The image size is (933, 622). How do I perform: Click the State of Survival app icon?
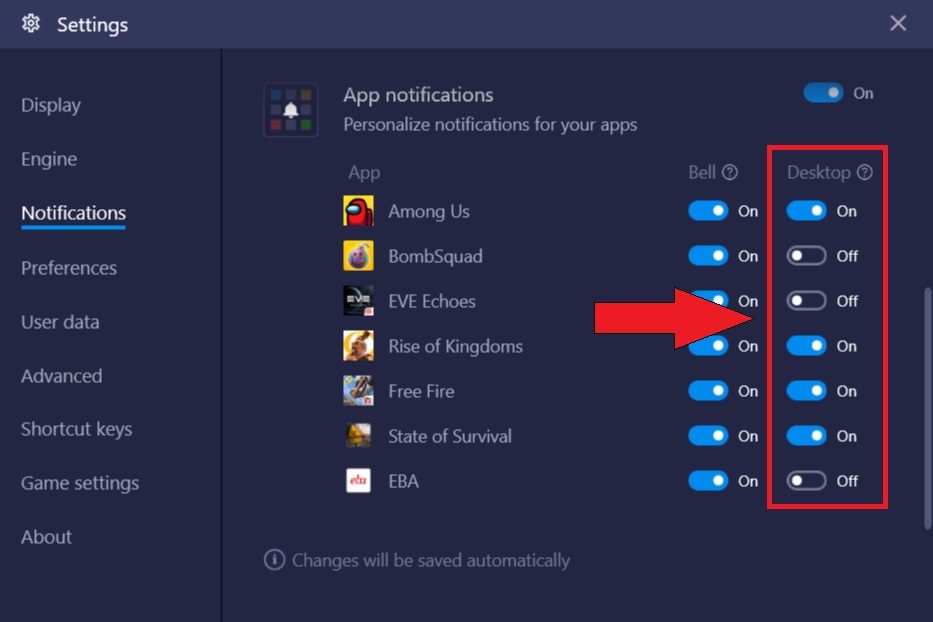click(x=358, y=436)
